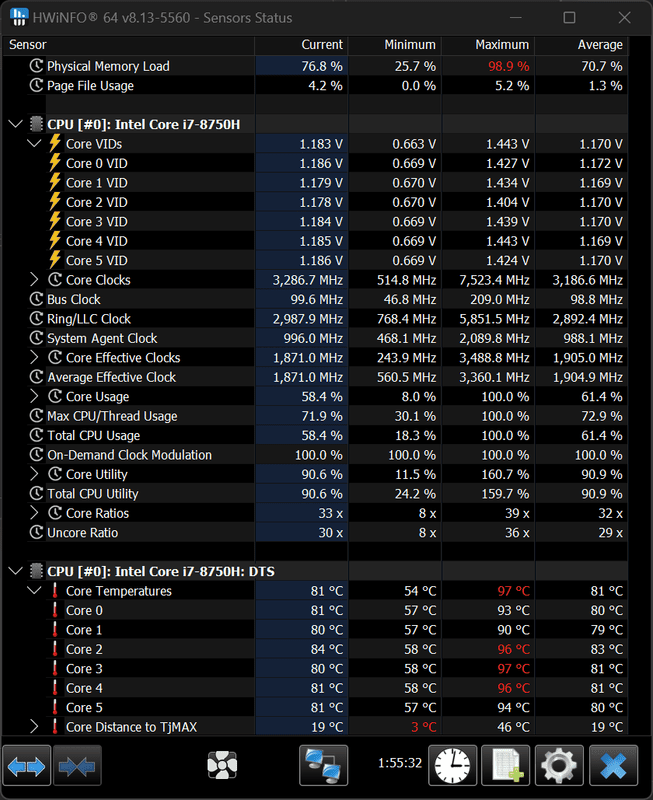The height and width of the screenshot is (800, 653).
Task: Click the Current column header
Action: [301, 45]
